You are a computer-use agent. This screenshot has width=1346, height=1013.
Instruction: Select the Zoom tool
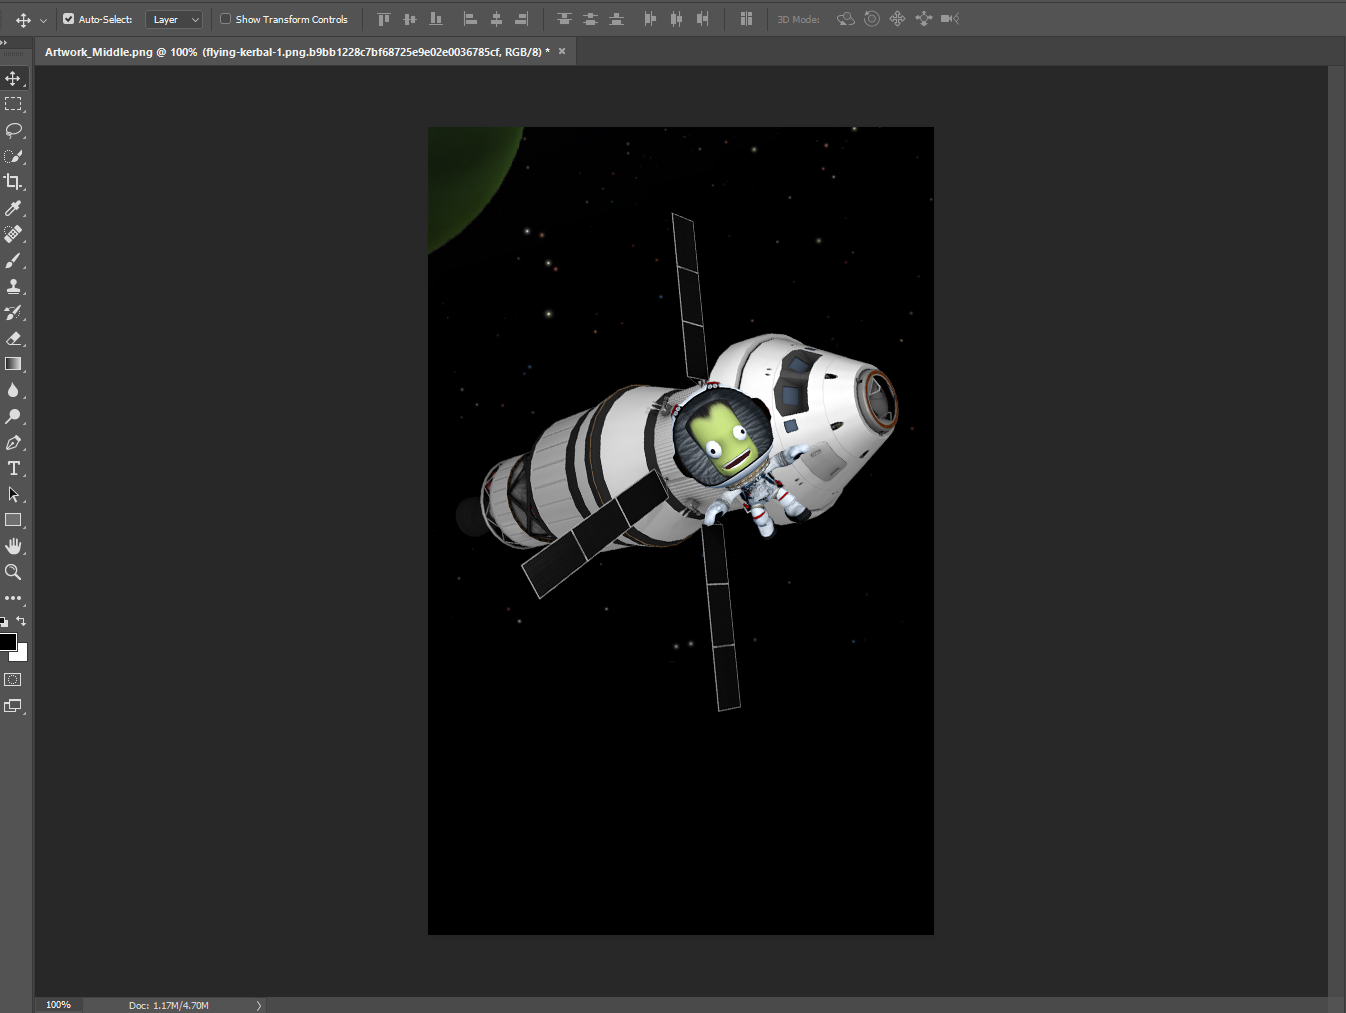point(13,572)
